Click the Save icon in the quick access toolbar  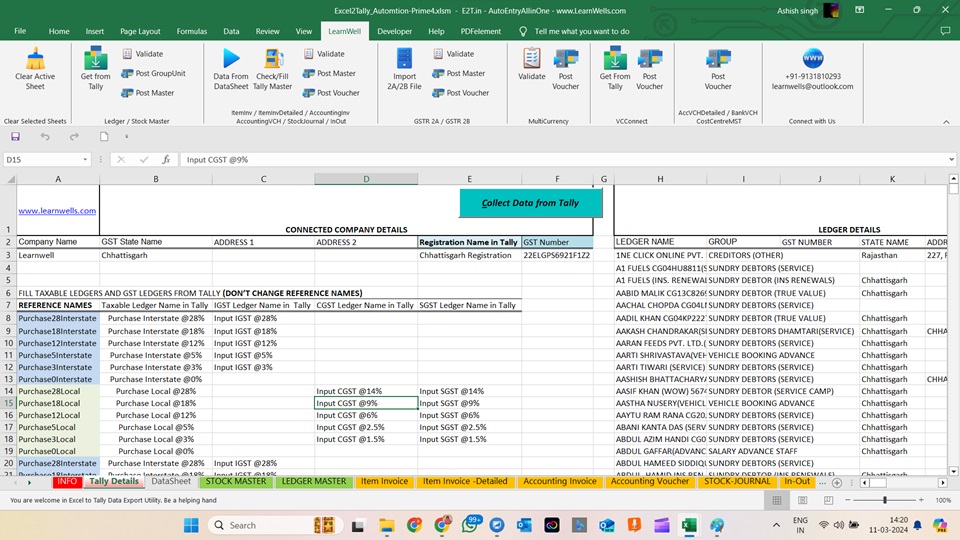pyautogui.click(x=16, y=137)
